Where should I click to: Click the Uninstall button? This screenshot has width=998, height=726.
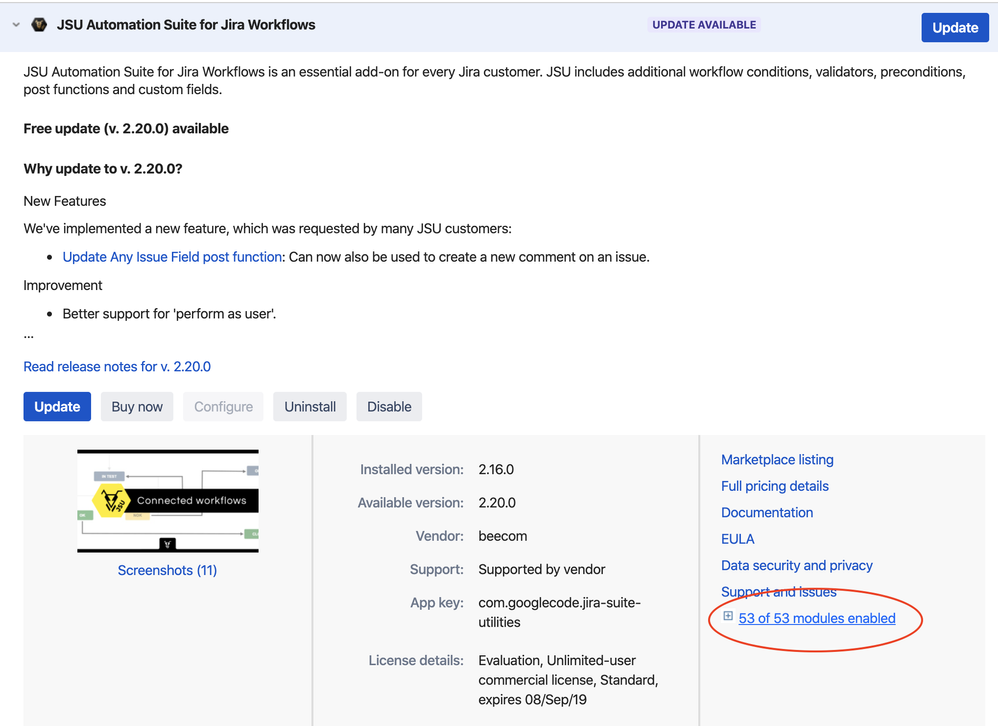click(x=310, y=407)
